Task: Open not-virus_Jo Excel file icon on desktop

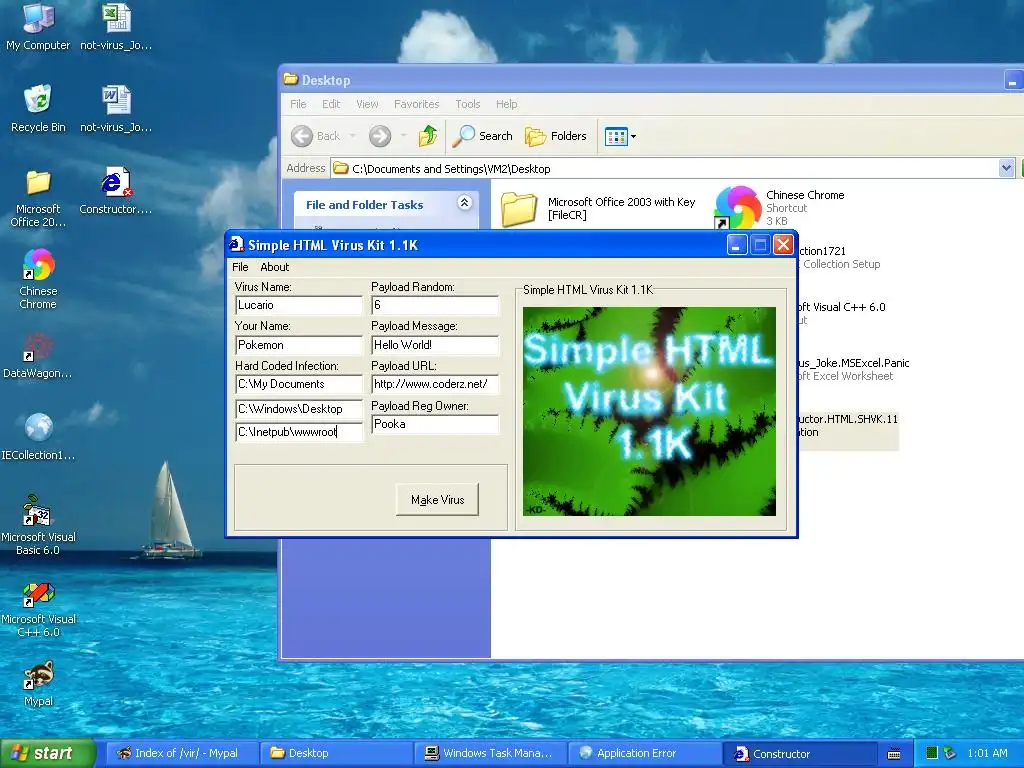Action: pos(116,26)
